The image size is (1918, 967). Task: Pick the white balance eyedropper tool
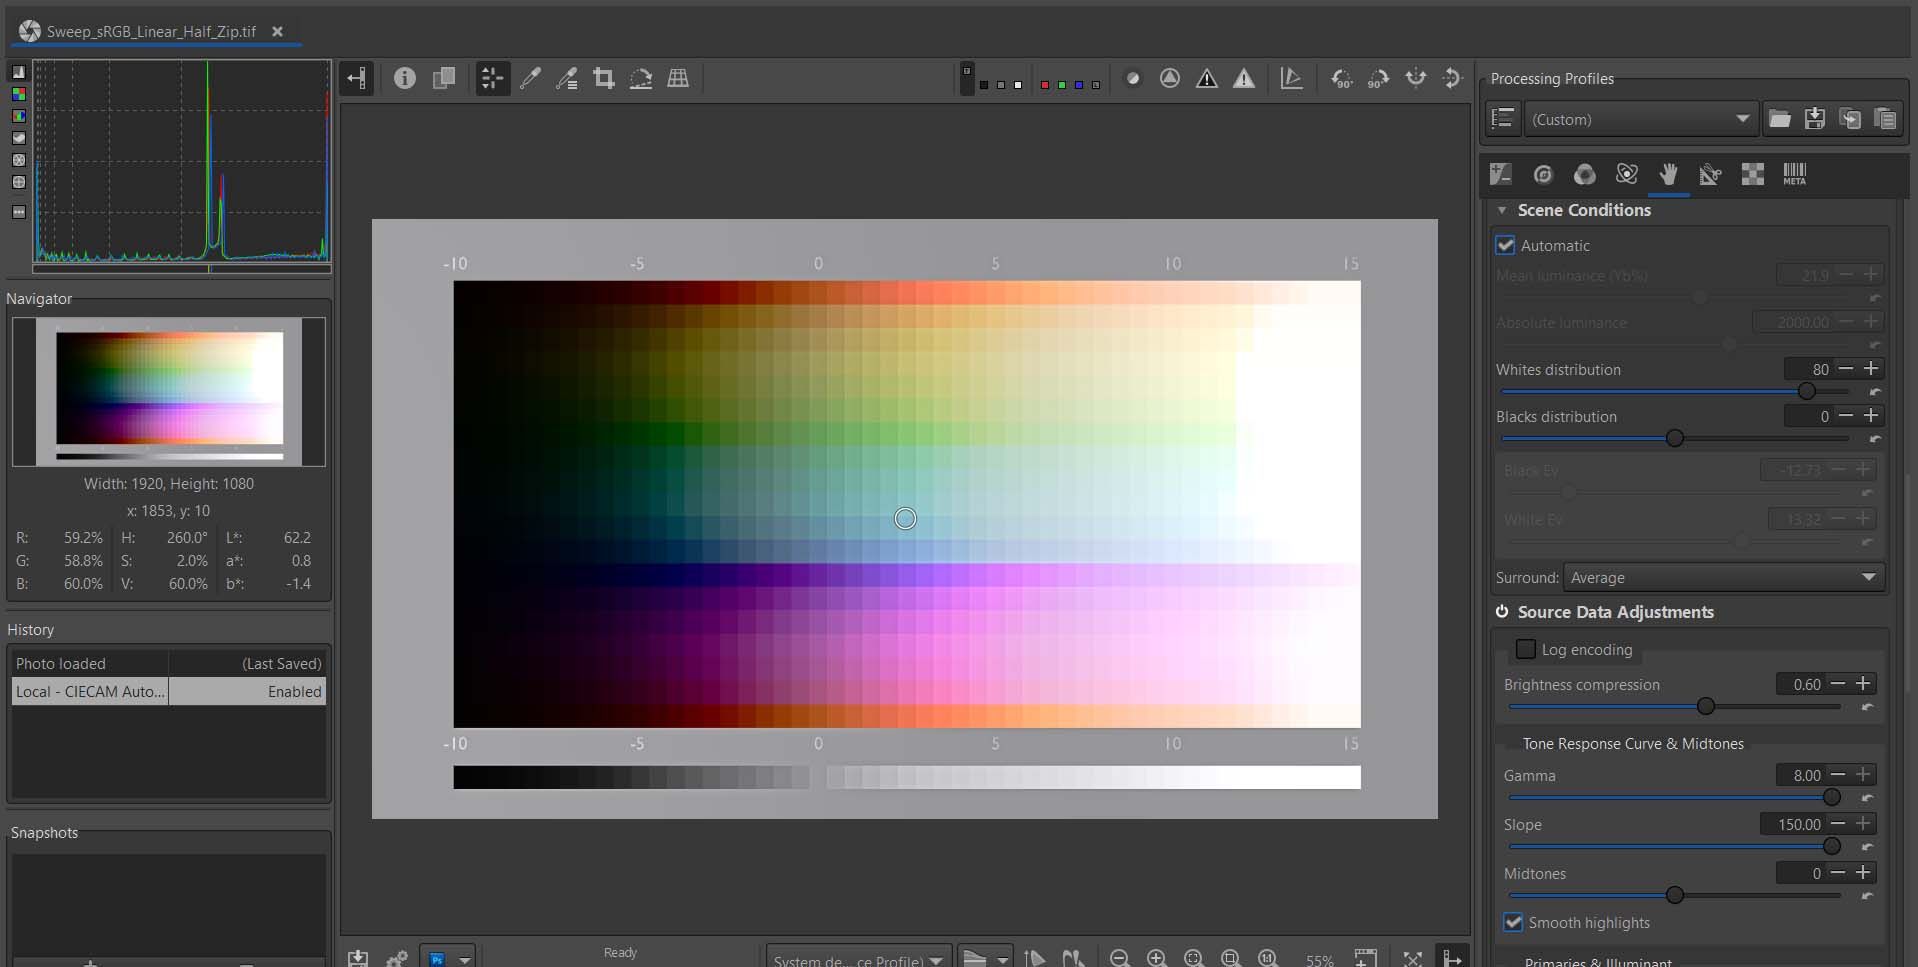click(530, 78)
